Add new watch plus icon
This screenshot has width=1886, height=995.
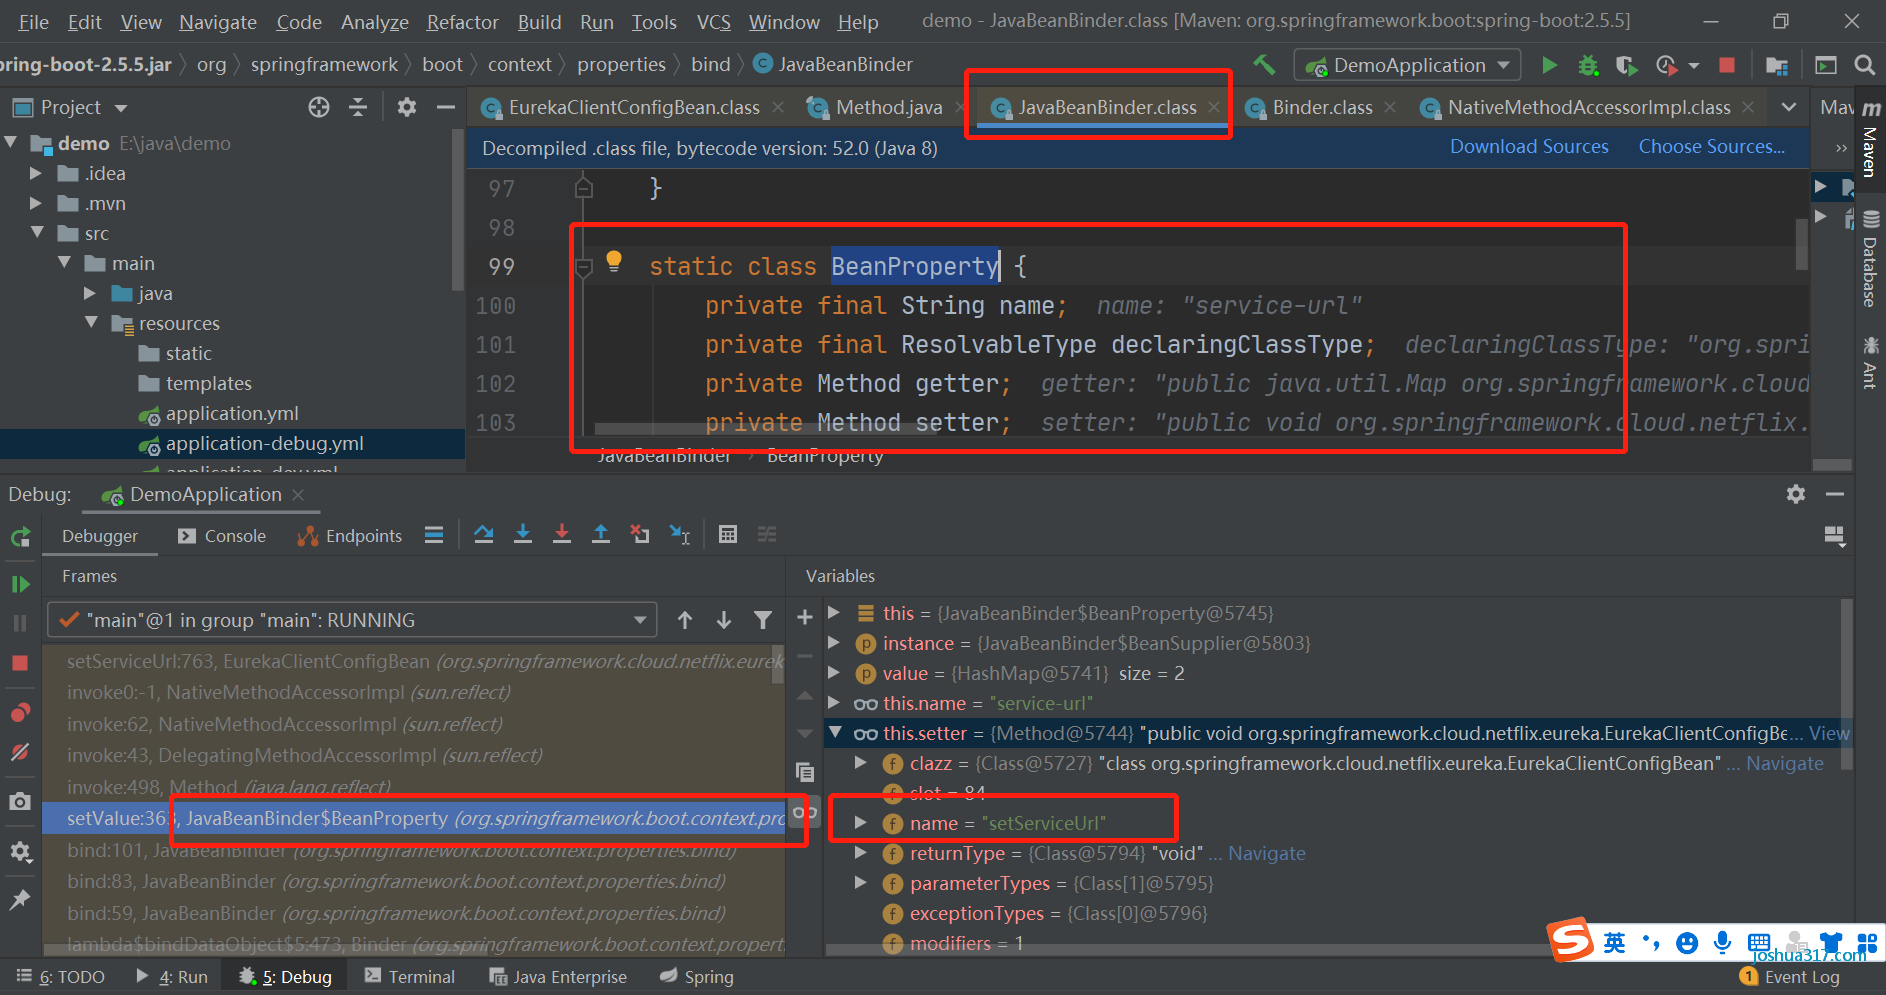805,618
